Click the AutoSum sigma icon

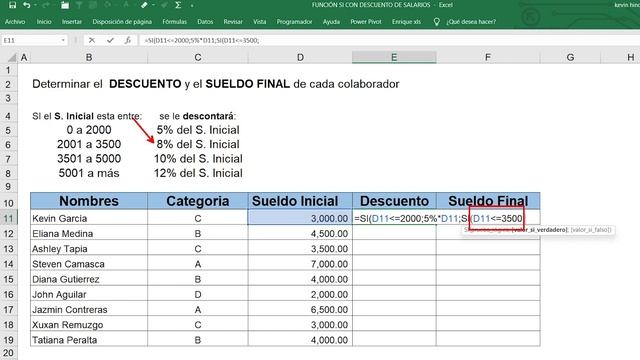point(178,5)
